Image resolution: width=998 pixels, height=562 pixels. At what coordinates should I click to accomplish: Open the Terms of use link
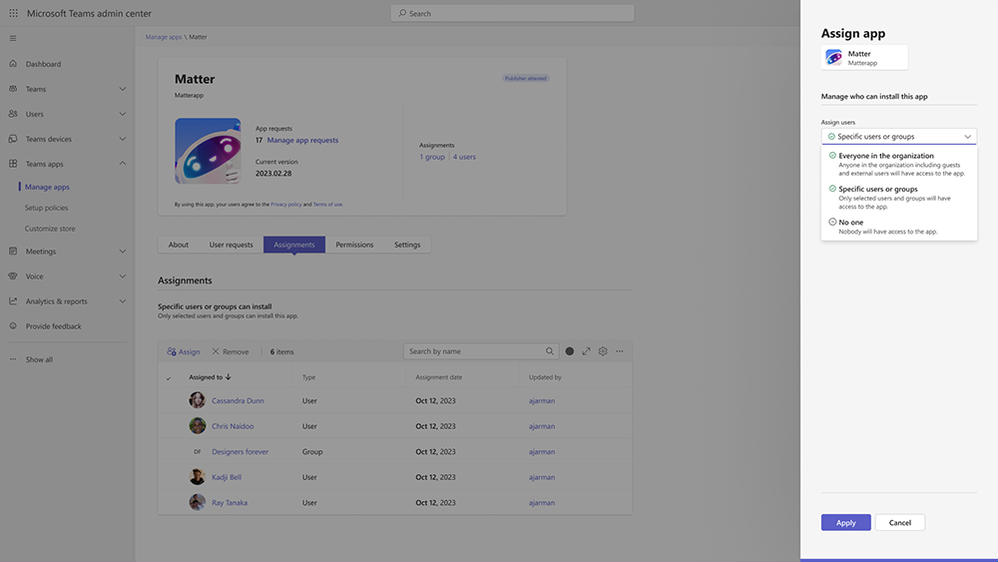click(x=328, y=204)
